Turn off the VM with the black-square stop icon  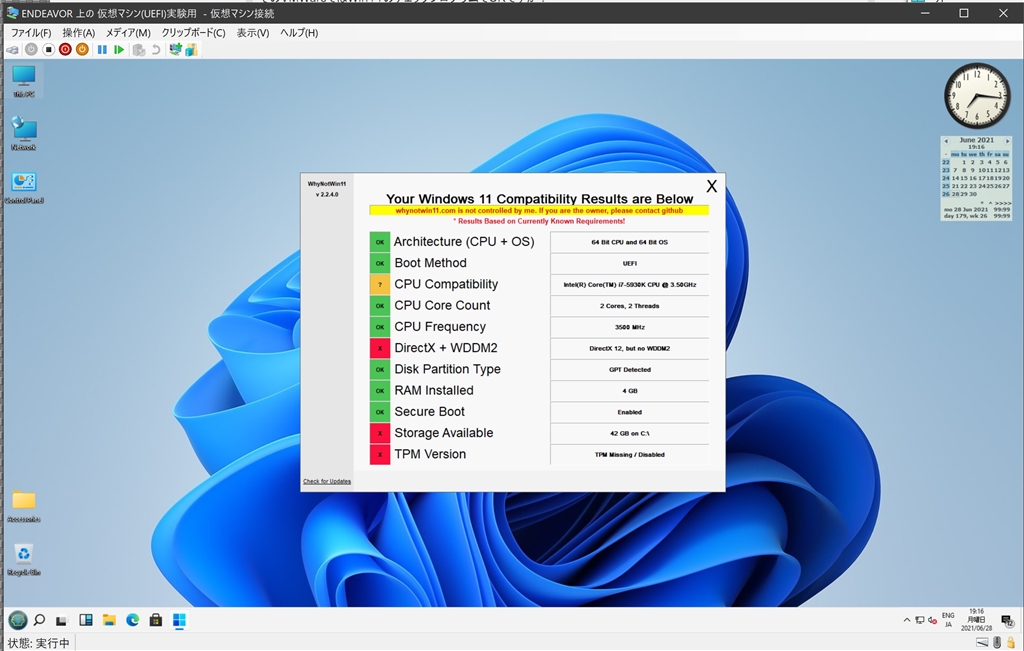point(48,50)
